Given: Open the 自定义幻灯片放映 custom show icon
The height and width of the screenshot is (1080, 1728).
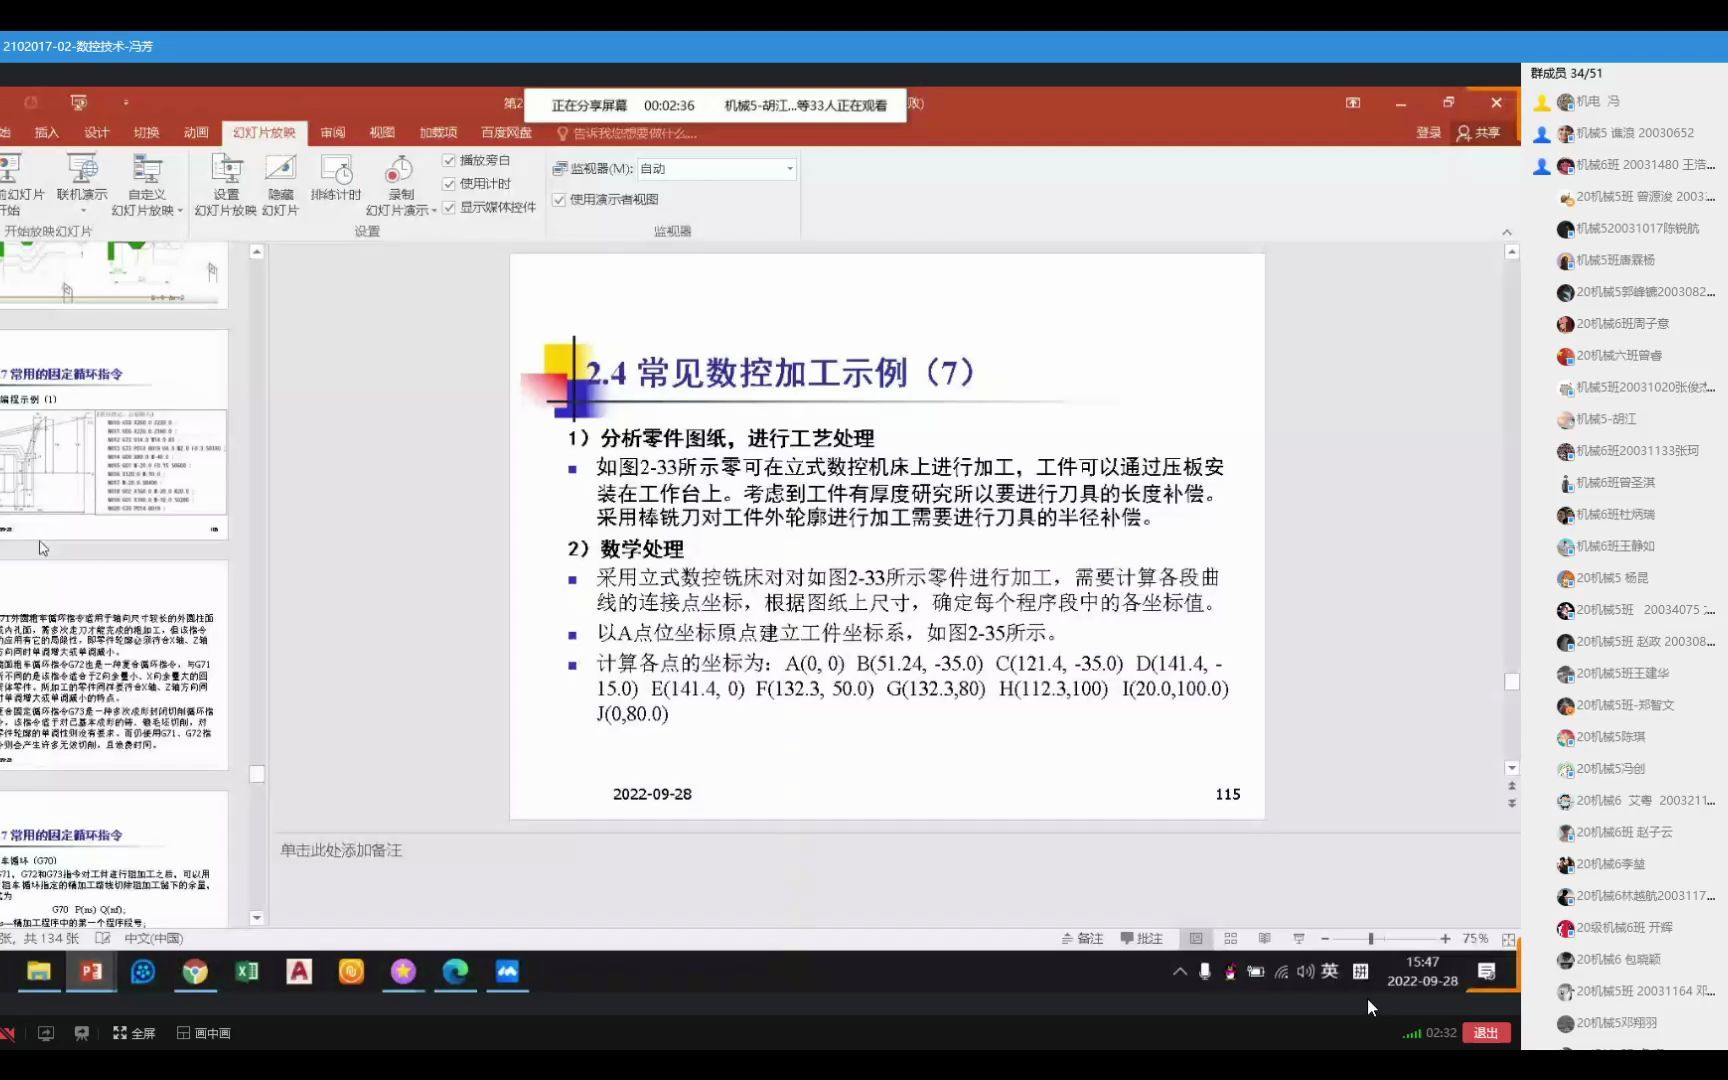Looking at the screenshot, I should coord(147,169).
